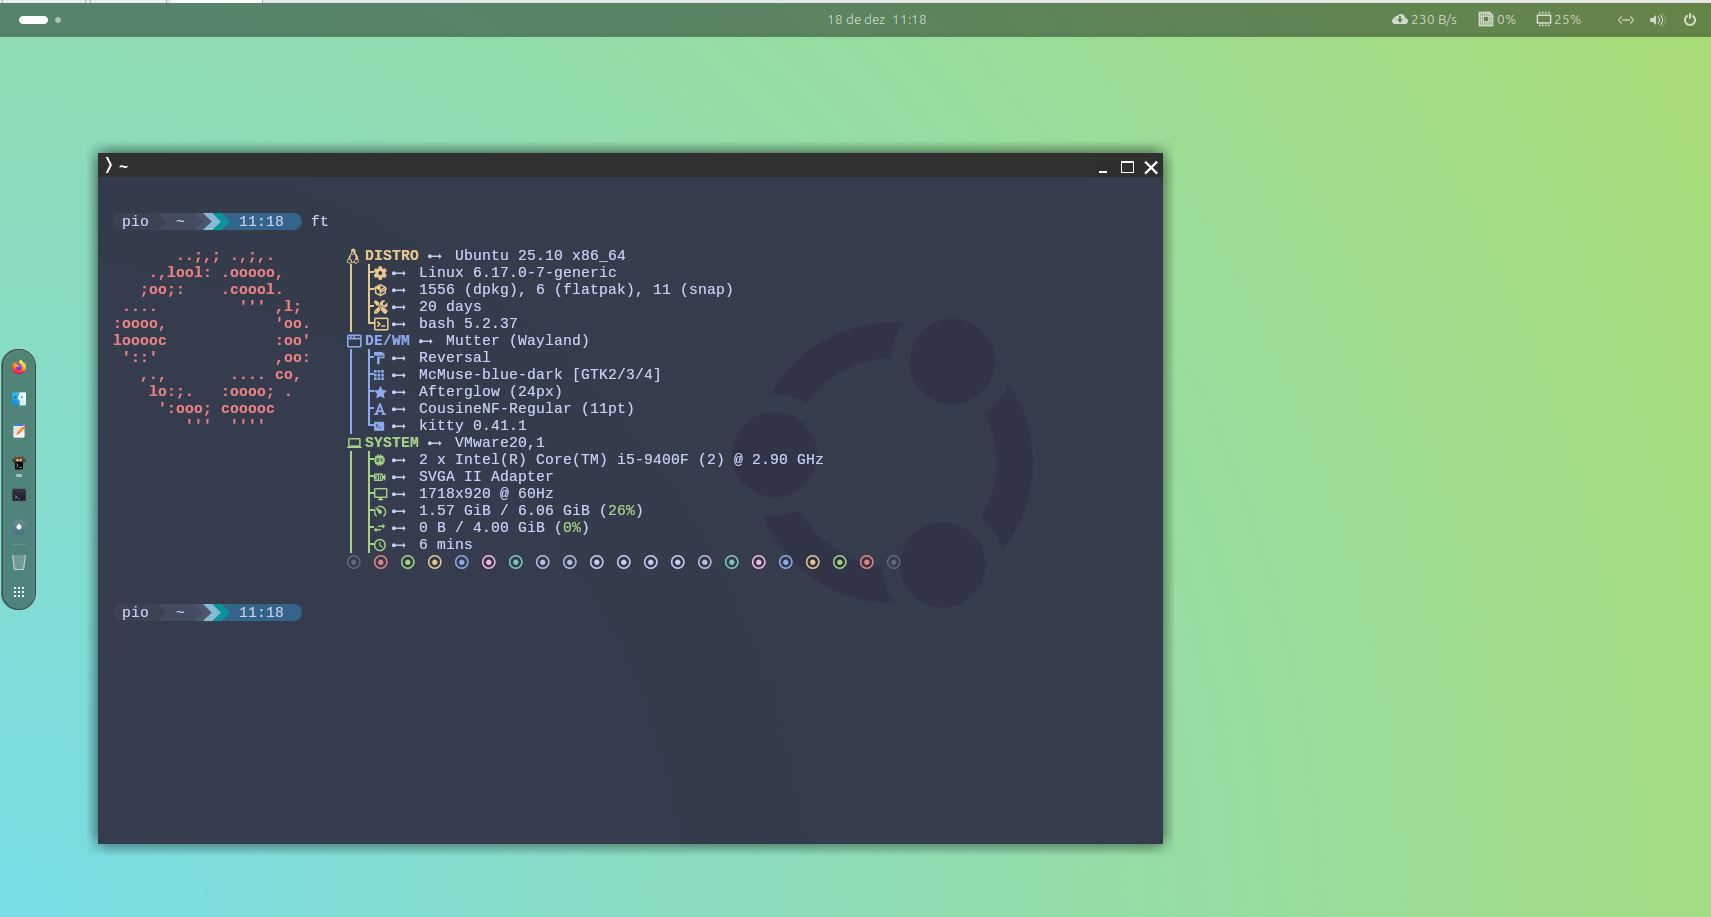Click the 0% disk usage indicator

[x=1497, y=20]
